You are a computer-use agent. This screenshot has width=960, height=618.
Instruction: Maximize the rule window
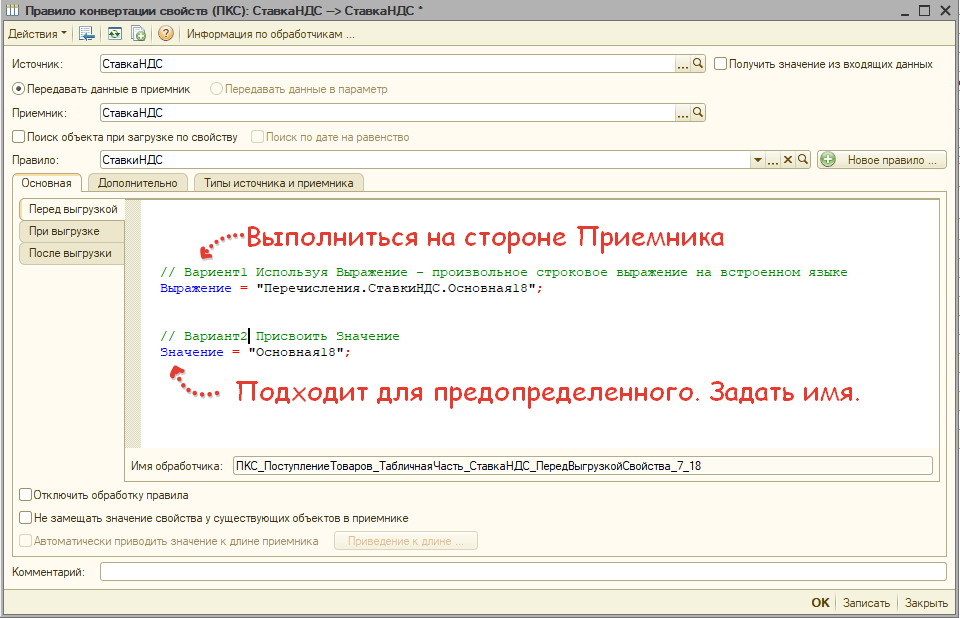point(924,10)
